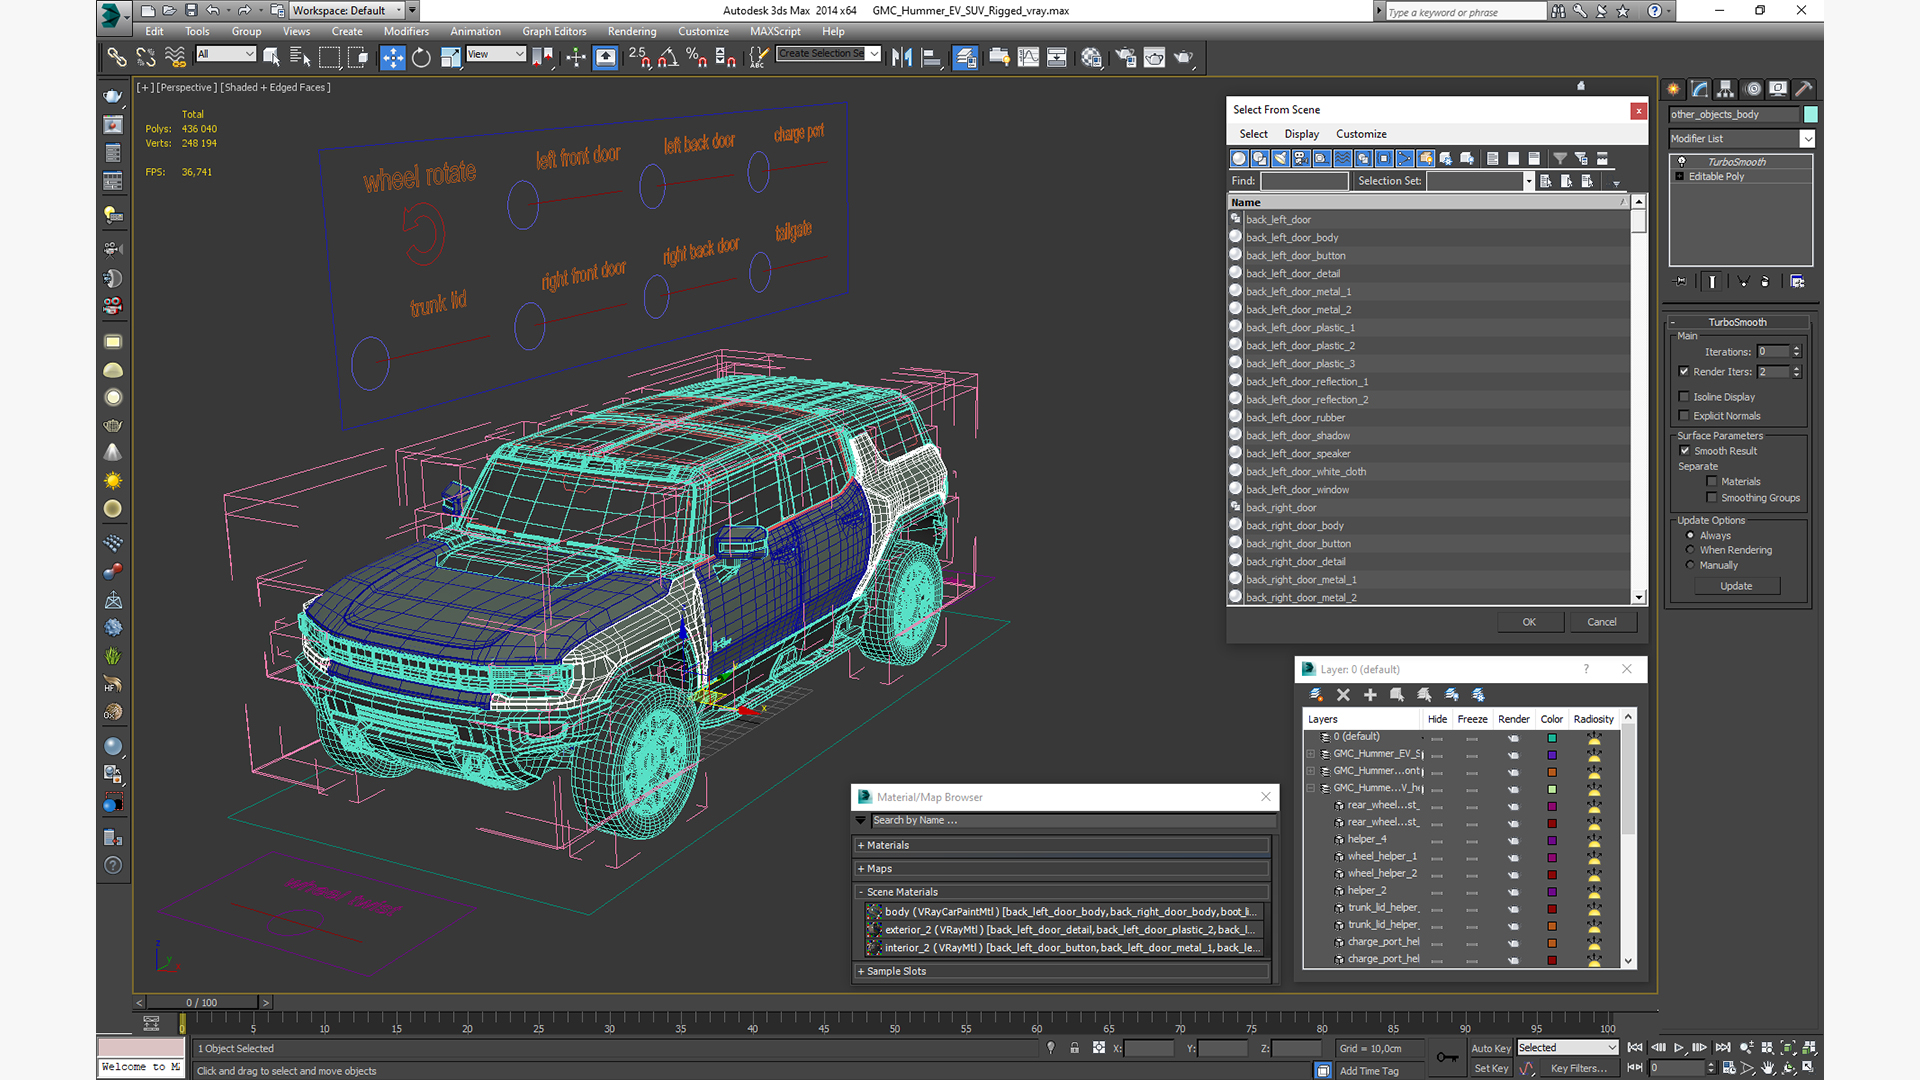Open the Create command panel tab
Viewport: 1920px width, 1080px height.
(x=1673, y=89)
